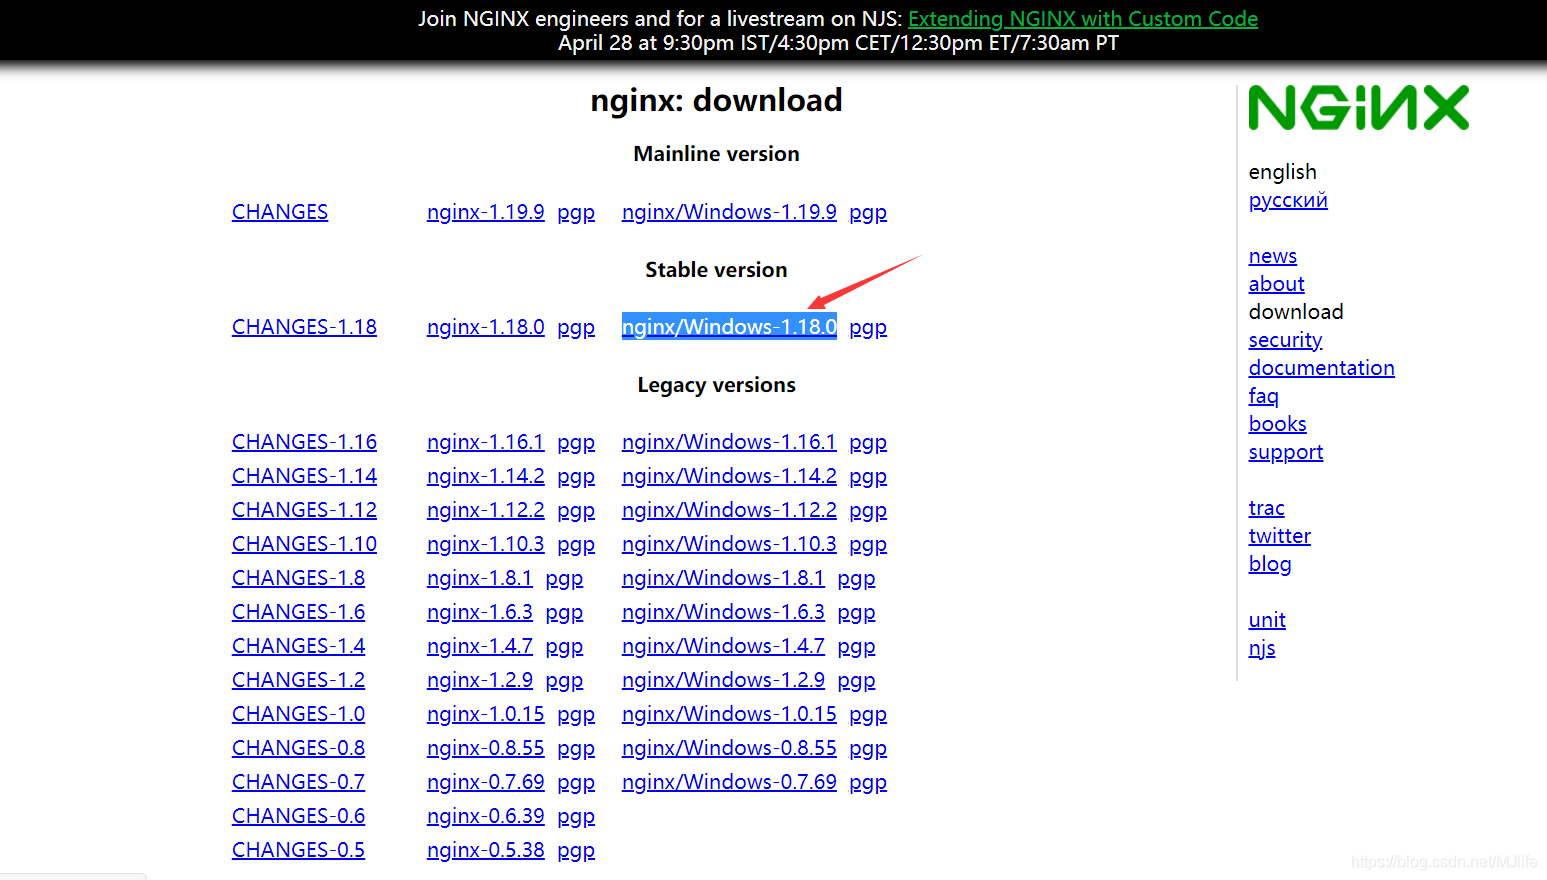This screenshot has width=1547, height=880.
Task: Open the support page
Action: [x=1285, y=452]
